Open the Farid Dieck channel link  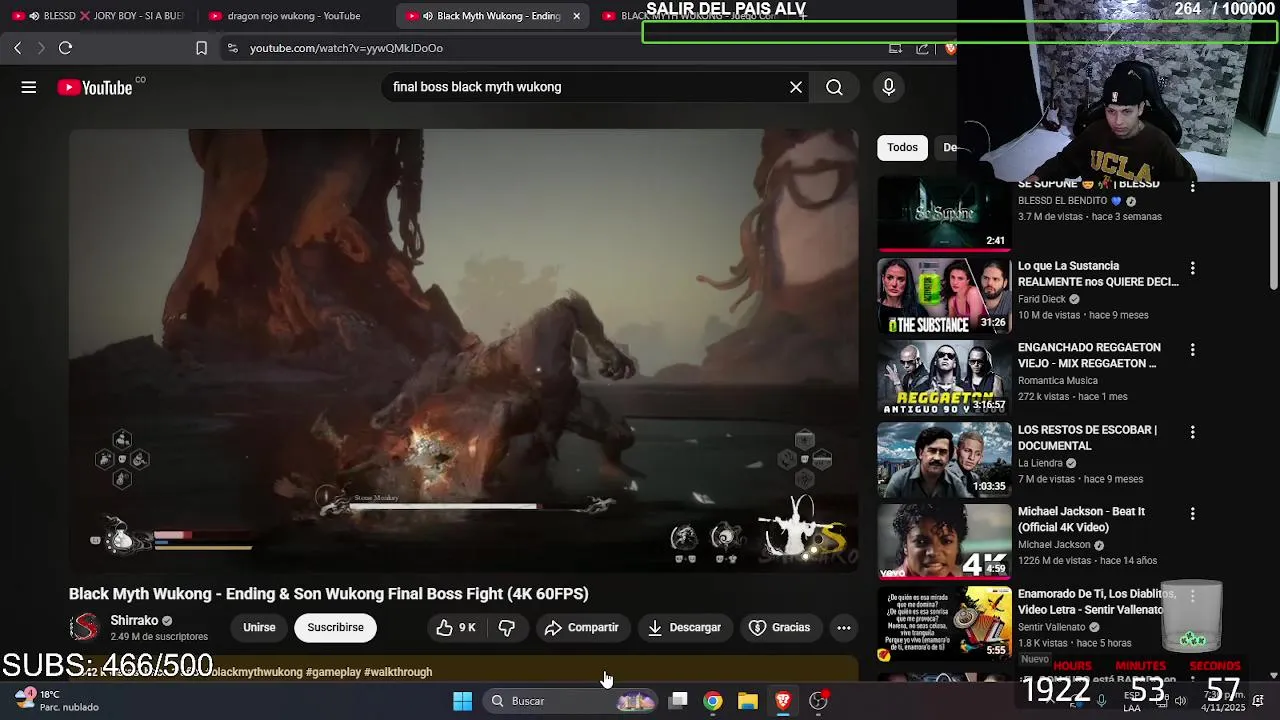pos(1042,299)
